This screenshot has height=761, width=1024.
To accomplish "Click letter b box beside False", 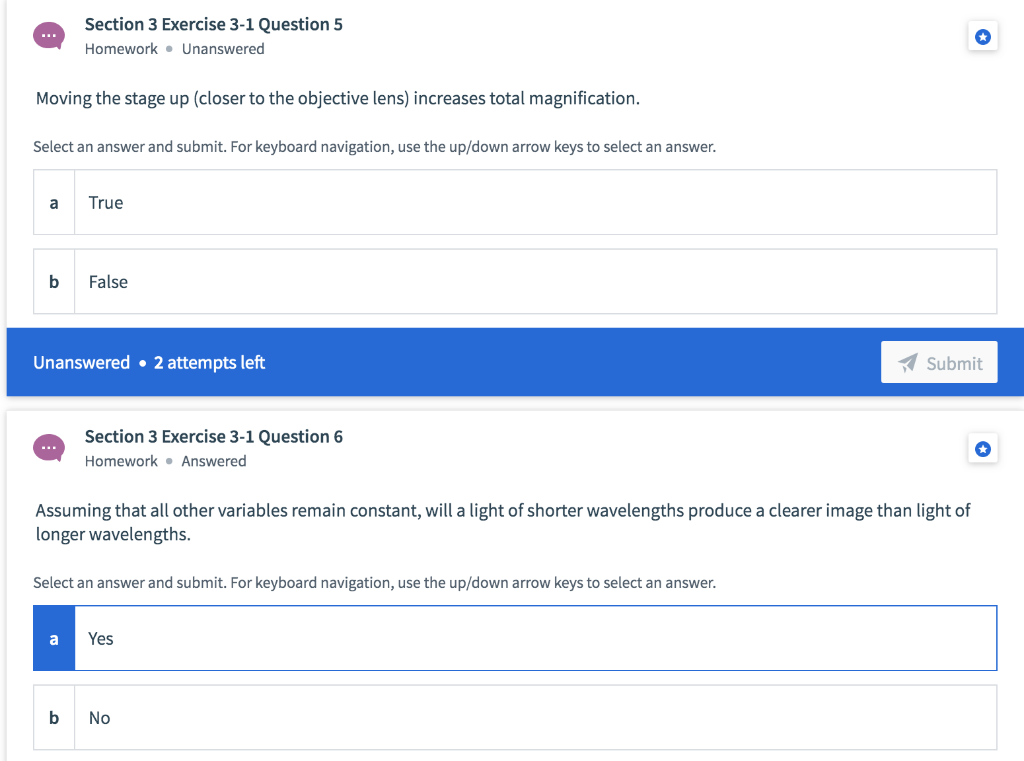I will coord(54,282).
